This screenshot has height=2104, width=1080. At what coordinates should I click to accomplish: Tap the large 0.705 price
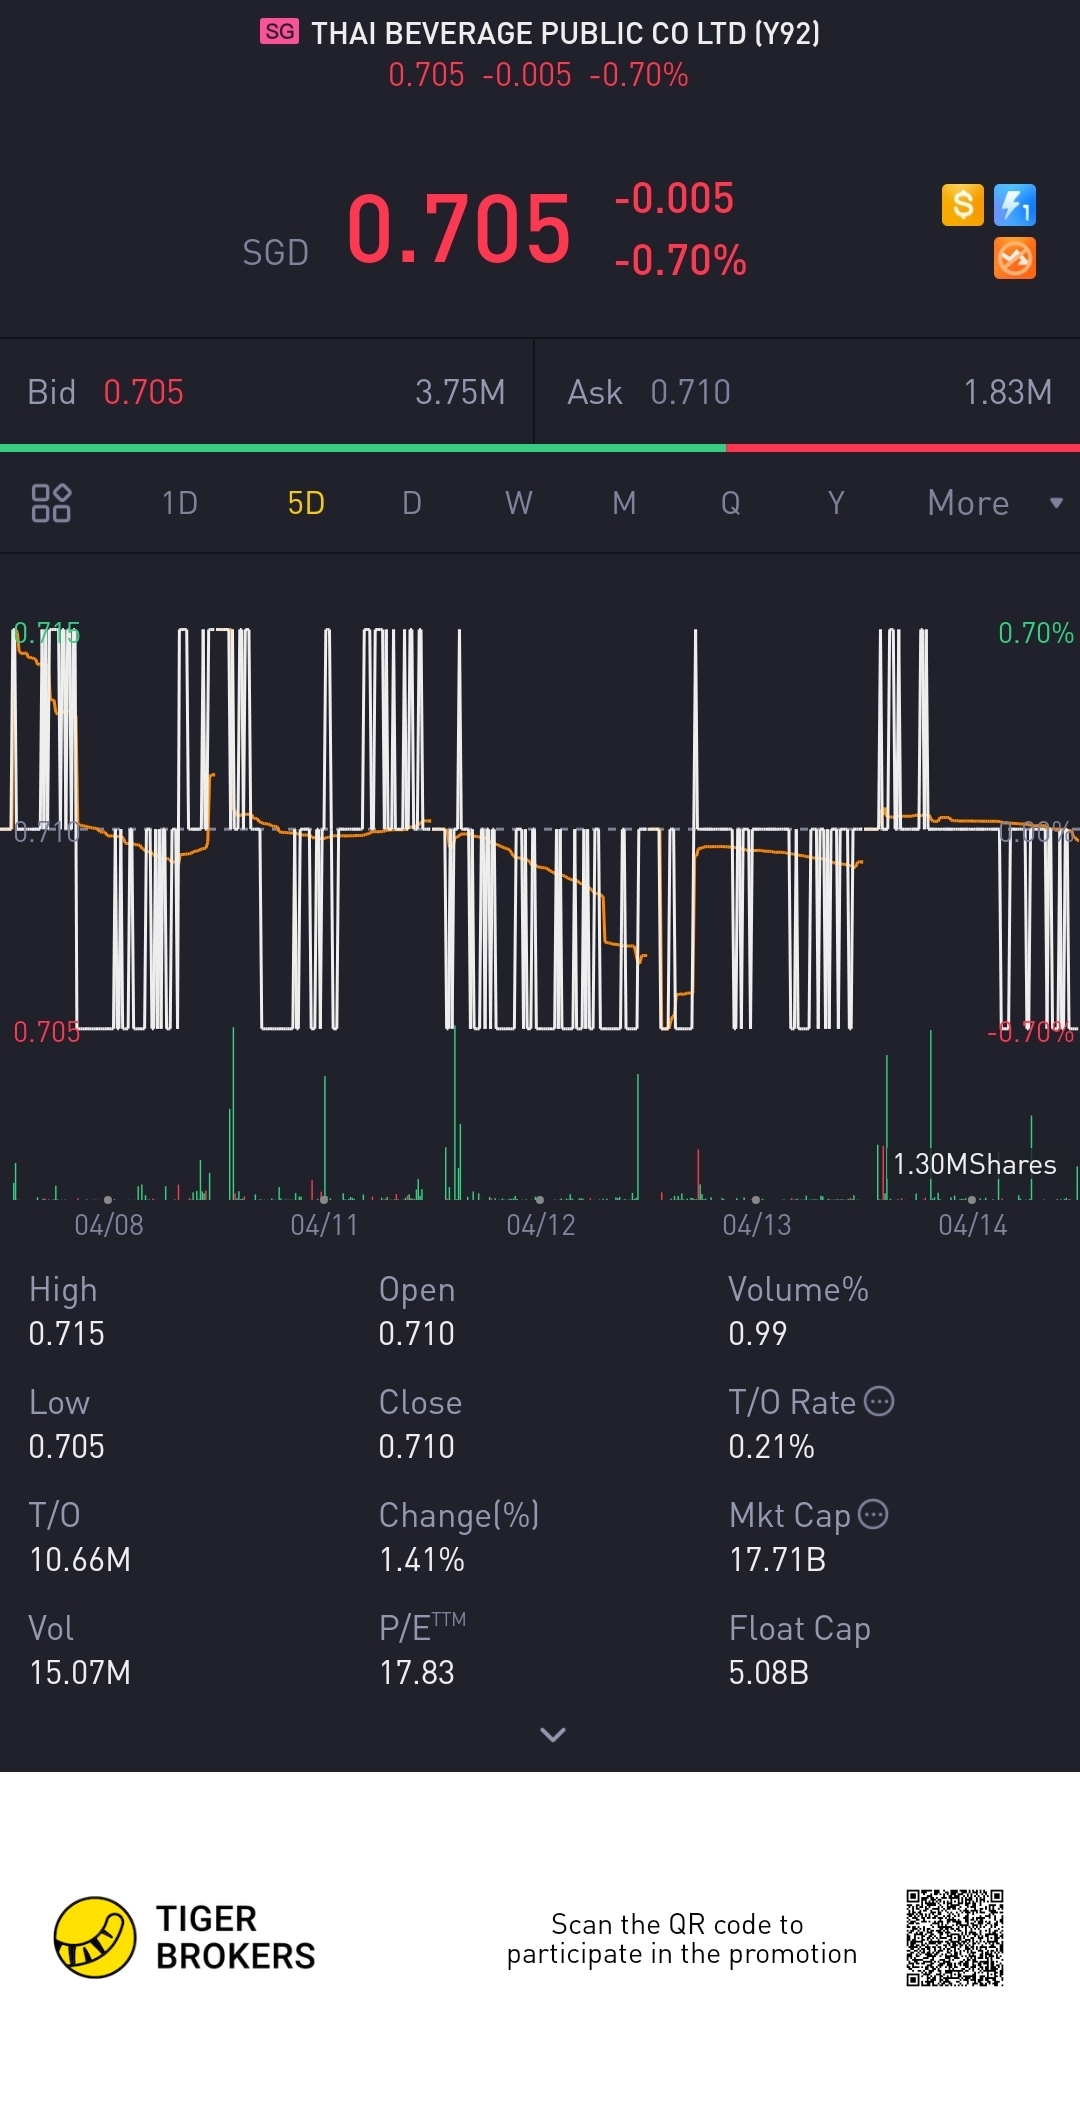[459, 229]
